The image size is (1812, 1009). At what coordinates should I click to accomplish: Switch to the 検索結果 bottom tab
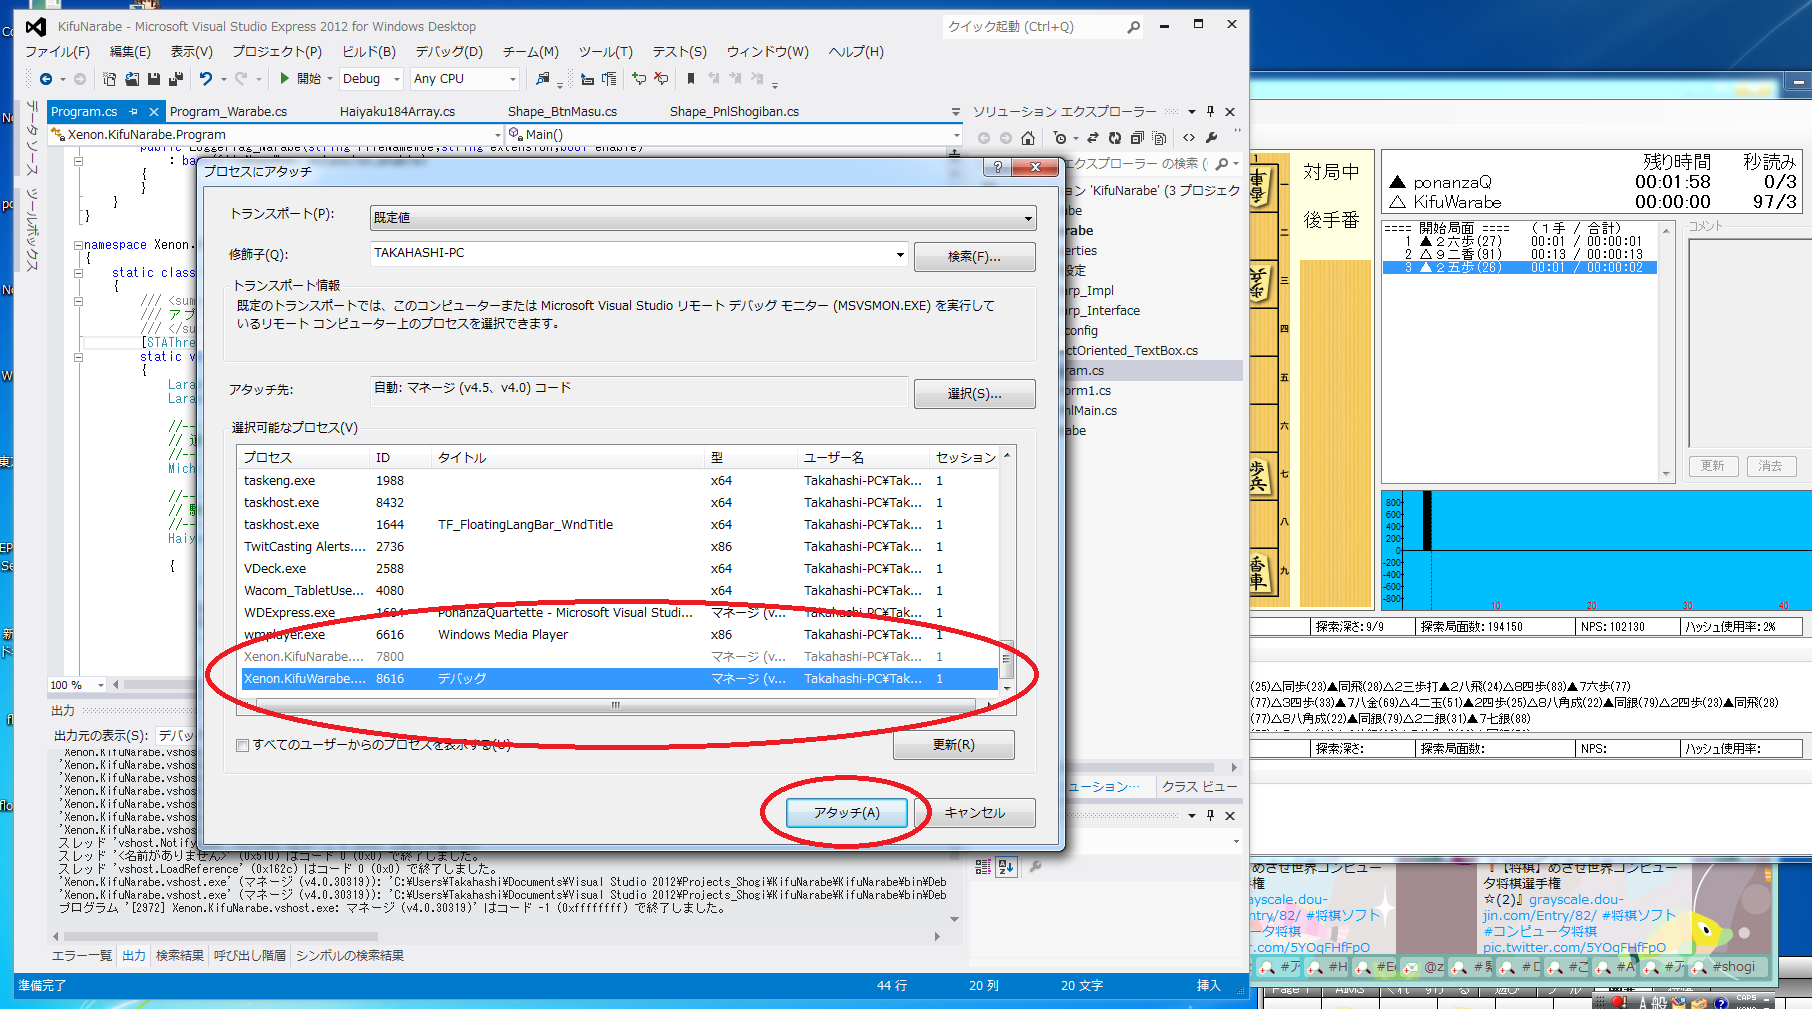180,956
